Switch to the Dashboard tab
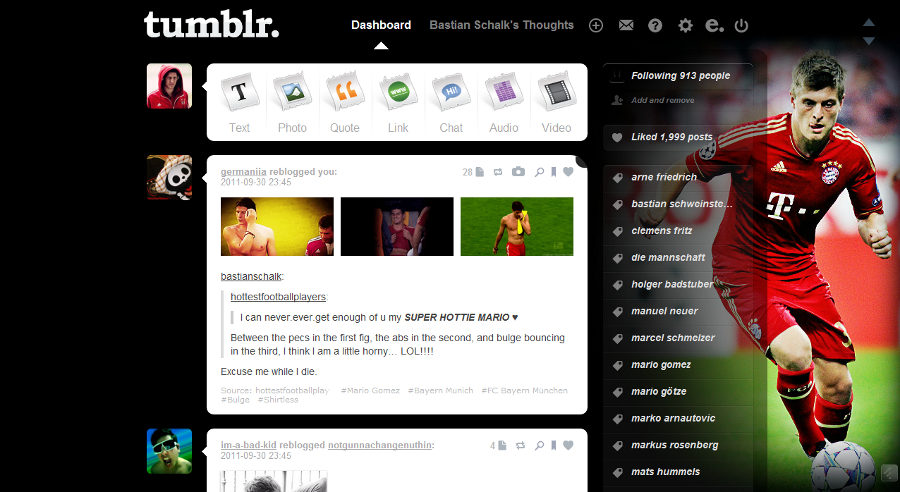 pos(381,25)
